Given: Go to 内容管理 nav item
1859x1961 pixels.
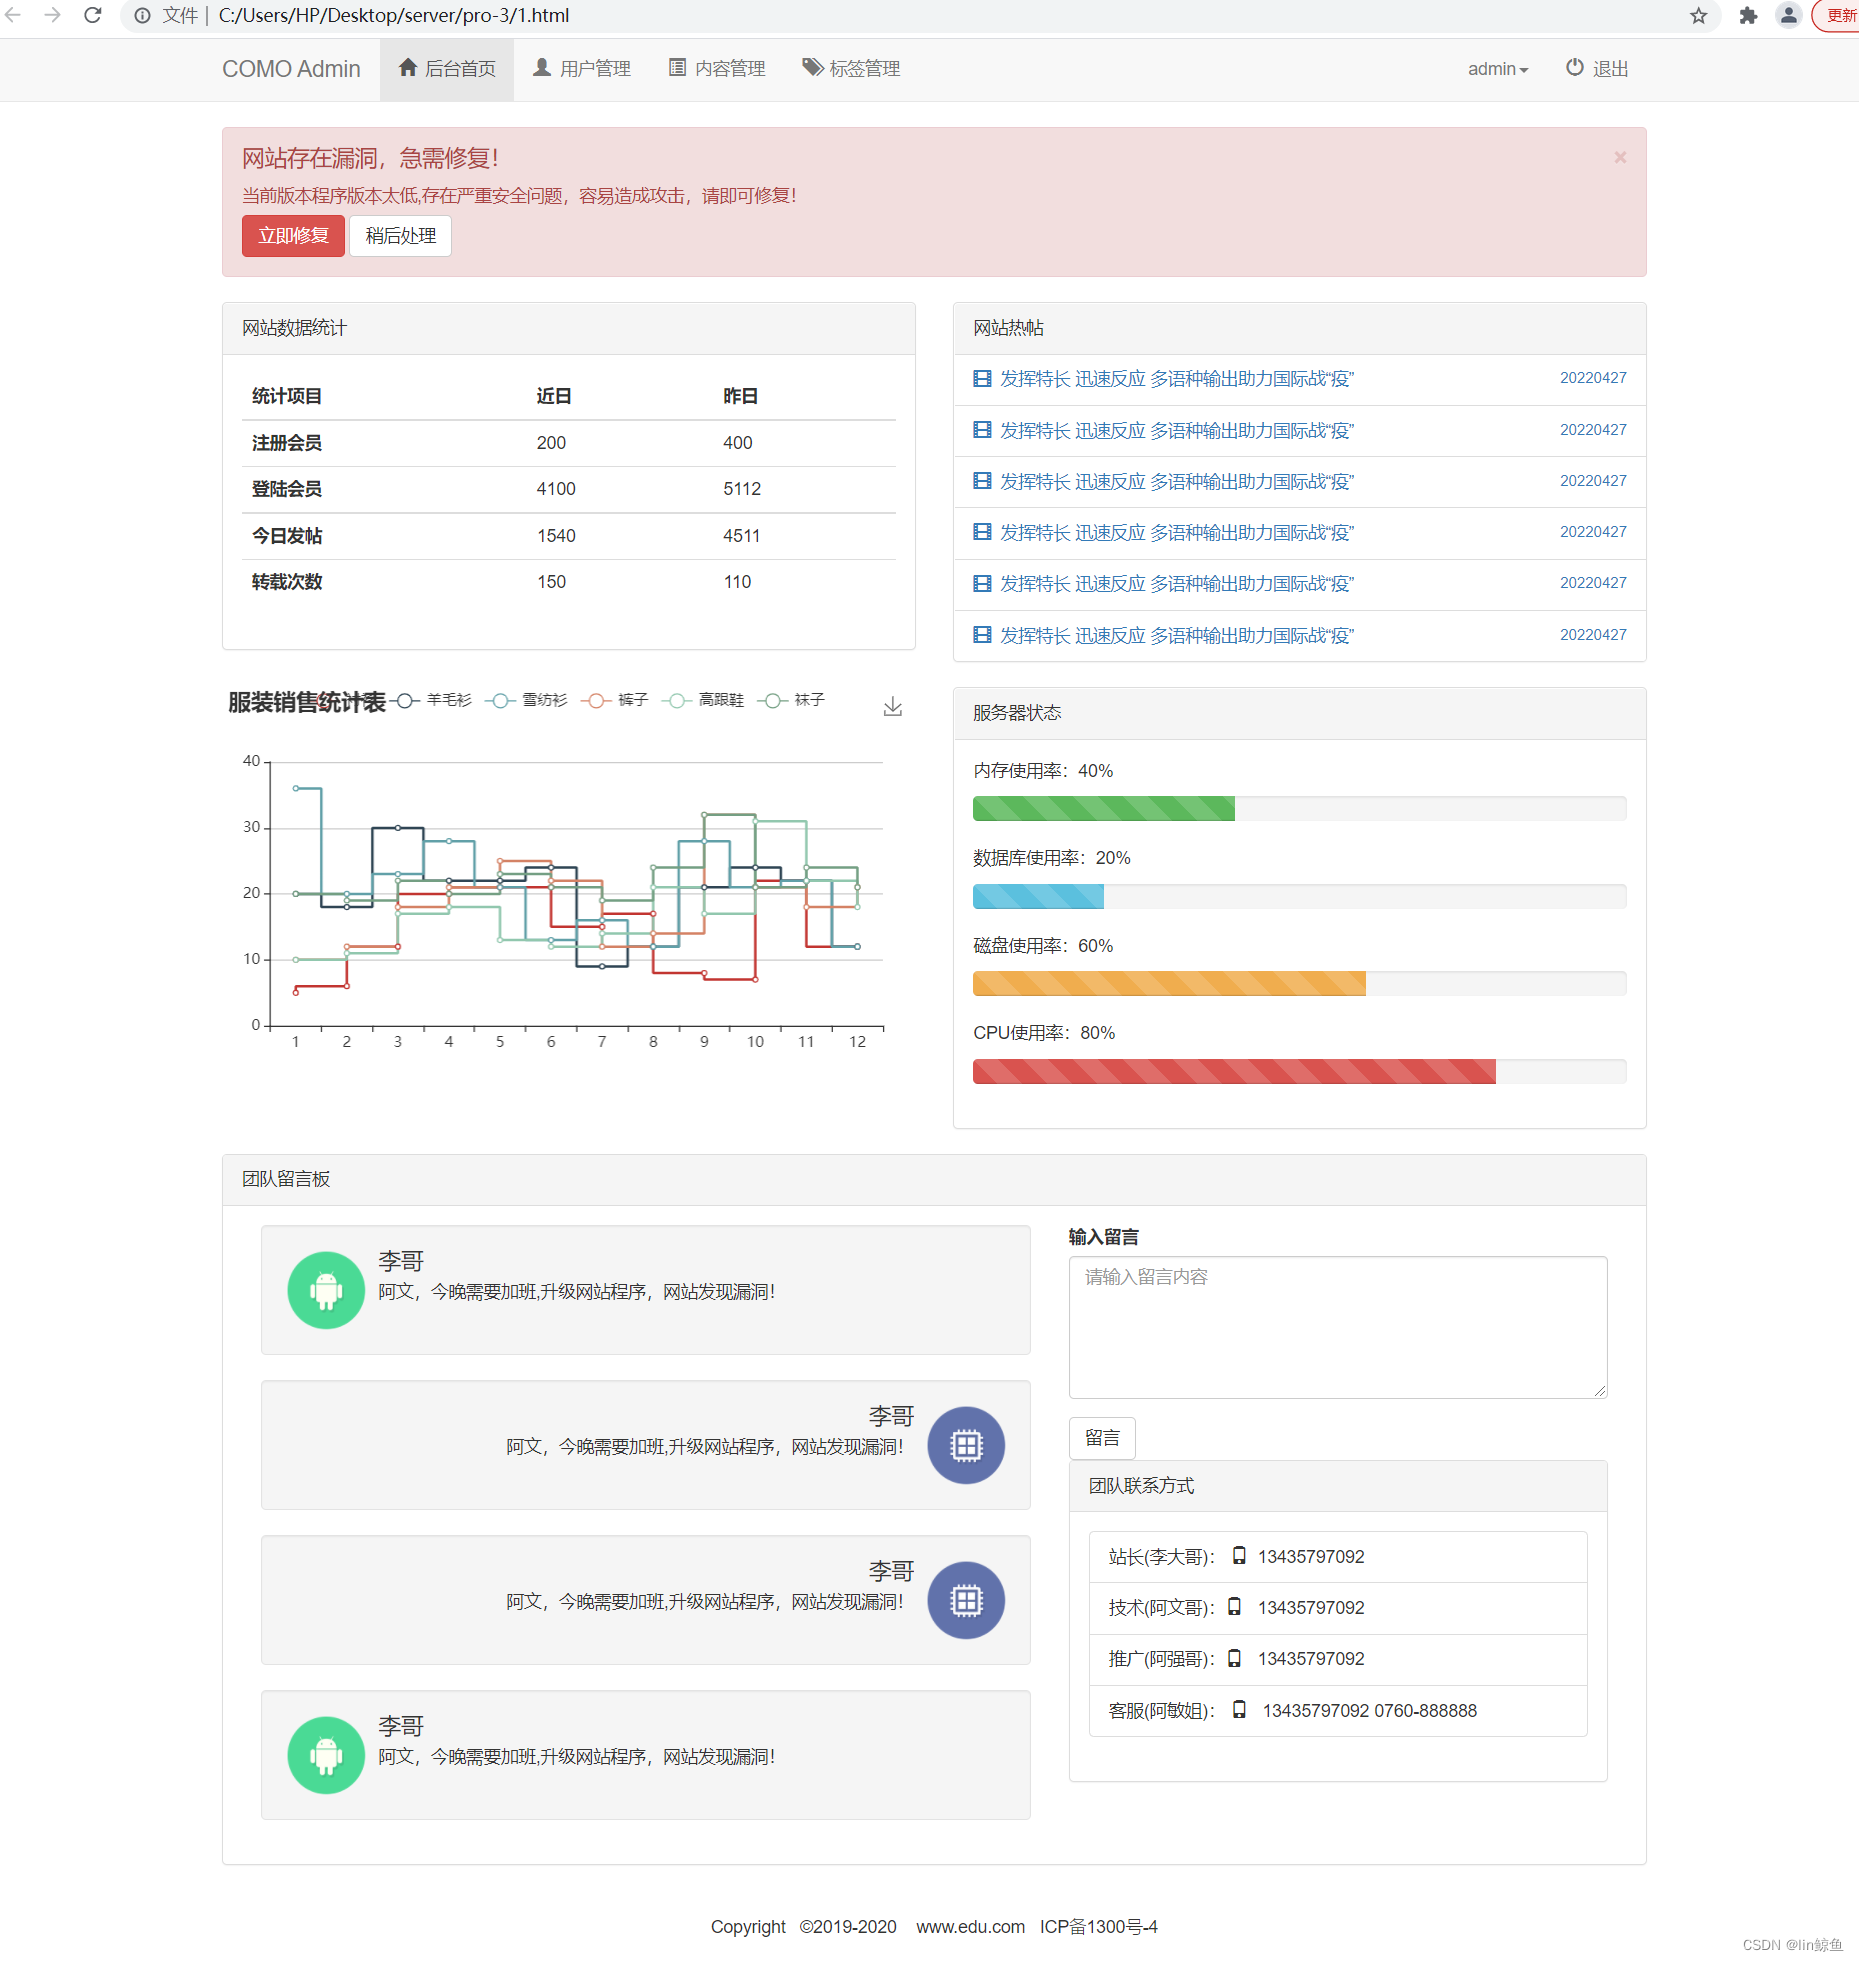Looking at the screenshot, I should click(x=717, y=69).
